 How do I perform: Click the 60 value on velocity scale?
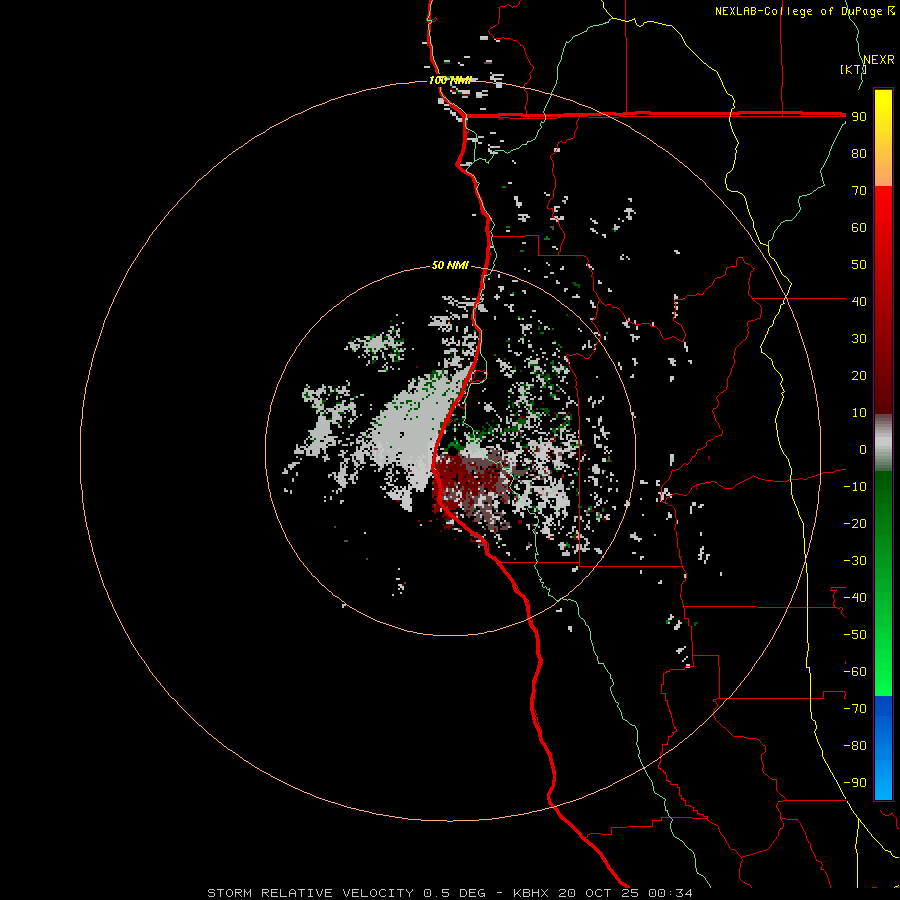(x=859, y=228)
